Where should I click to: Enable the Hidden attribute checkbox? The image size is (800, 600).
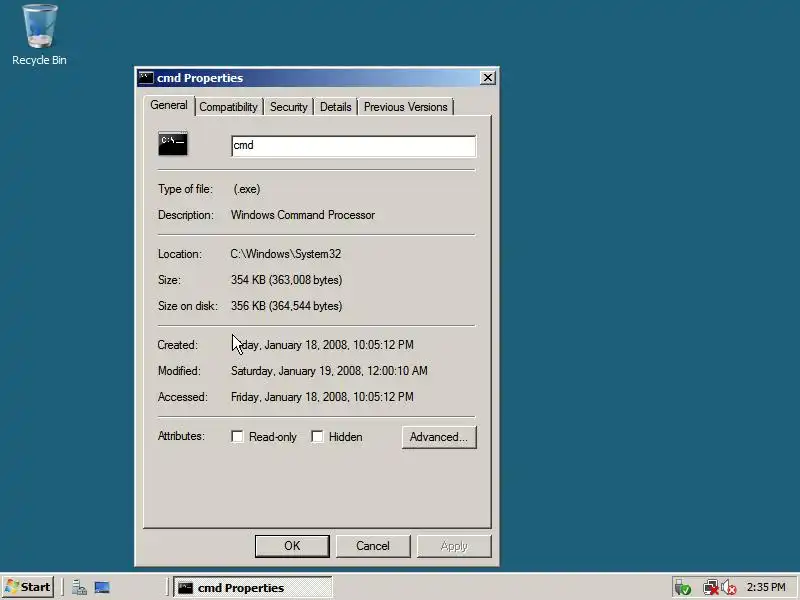click(x=317, y=437)
